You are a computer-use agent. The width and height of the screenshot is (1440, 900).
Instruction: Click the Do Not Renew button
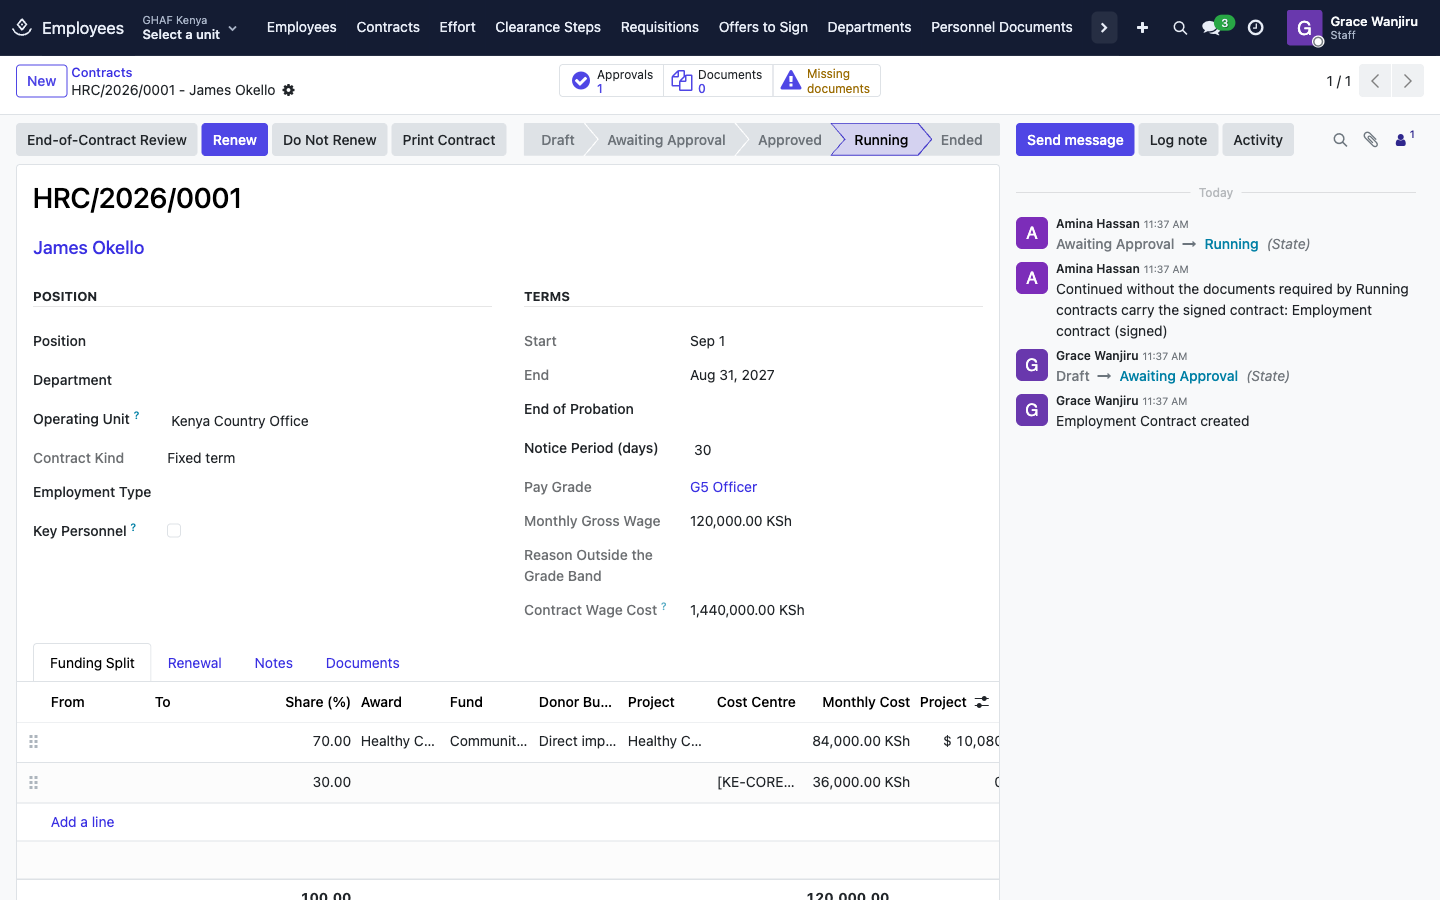point(330,140)
